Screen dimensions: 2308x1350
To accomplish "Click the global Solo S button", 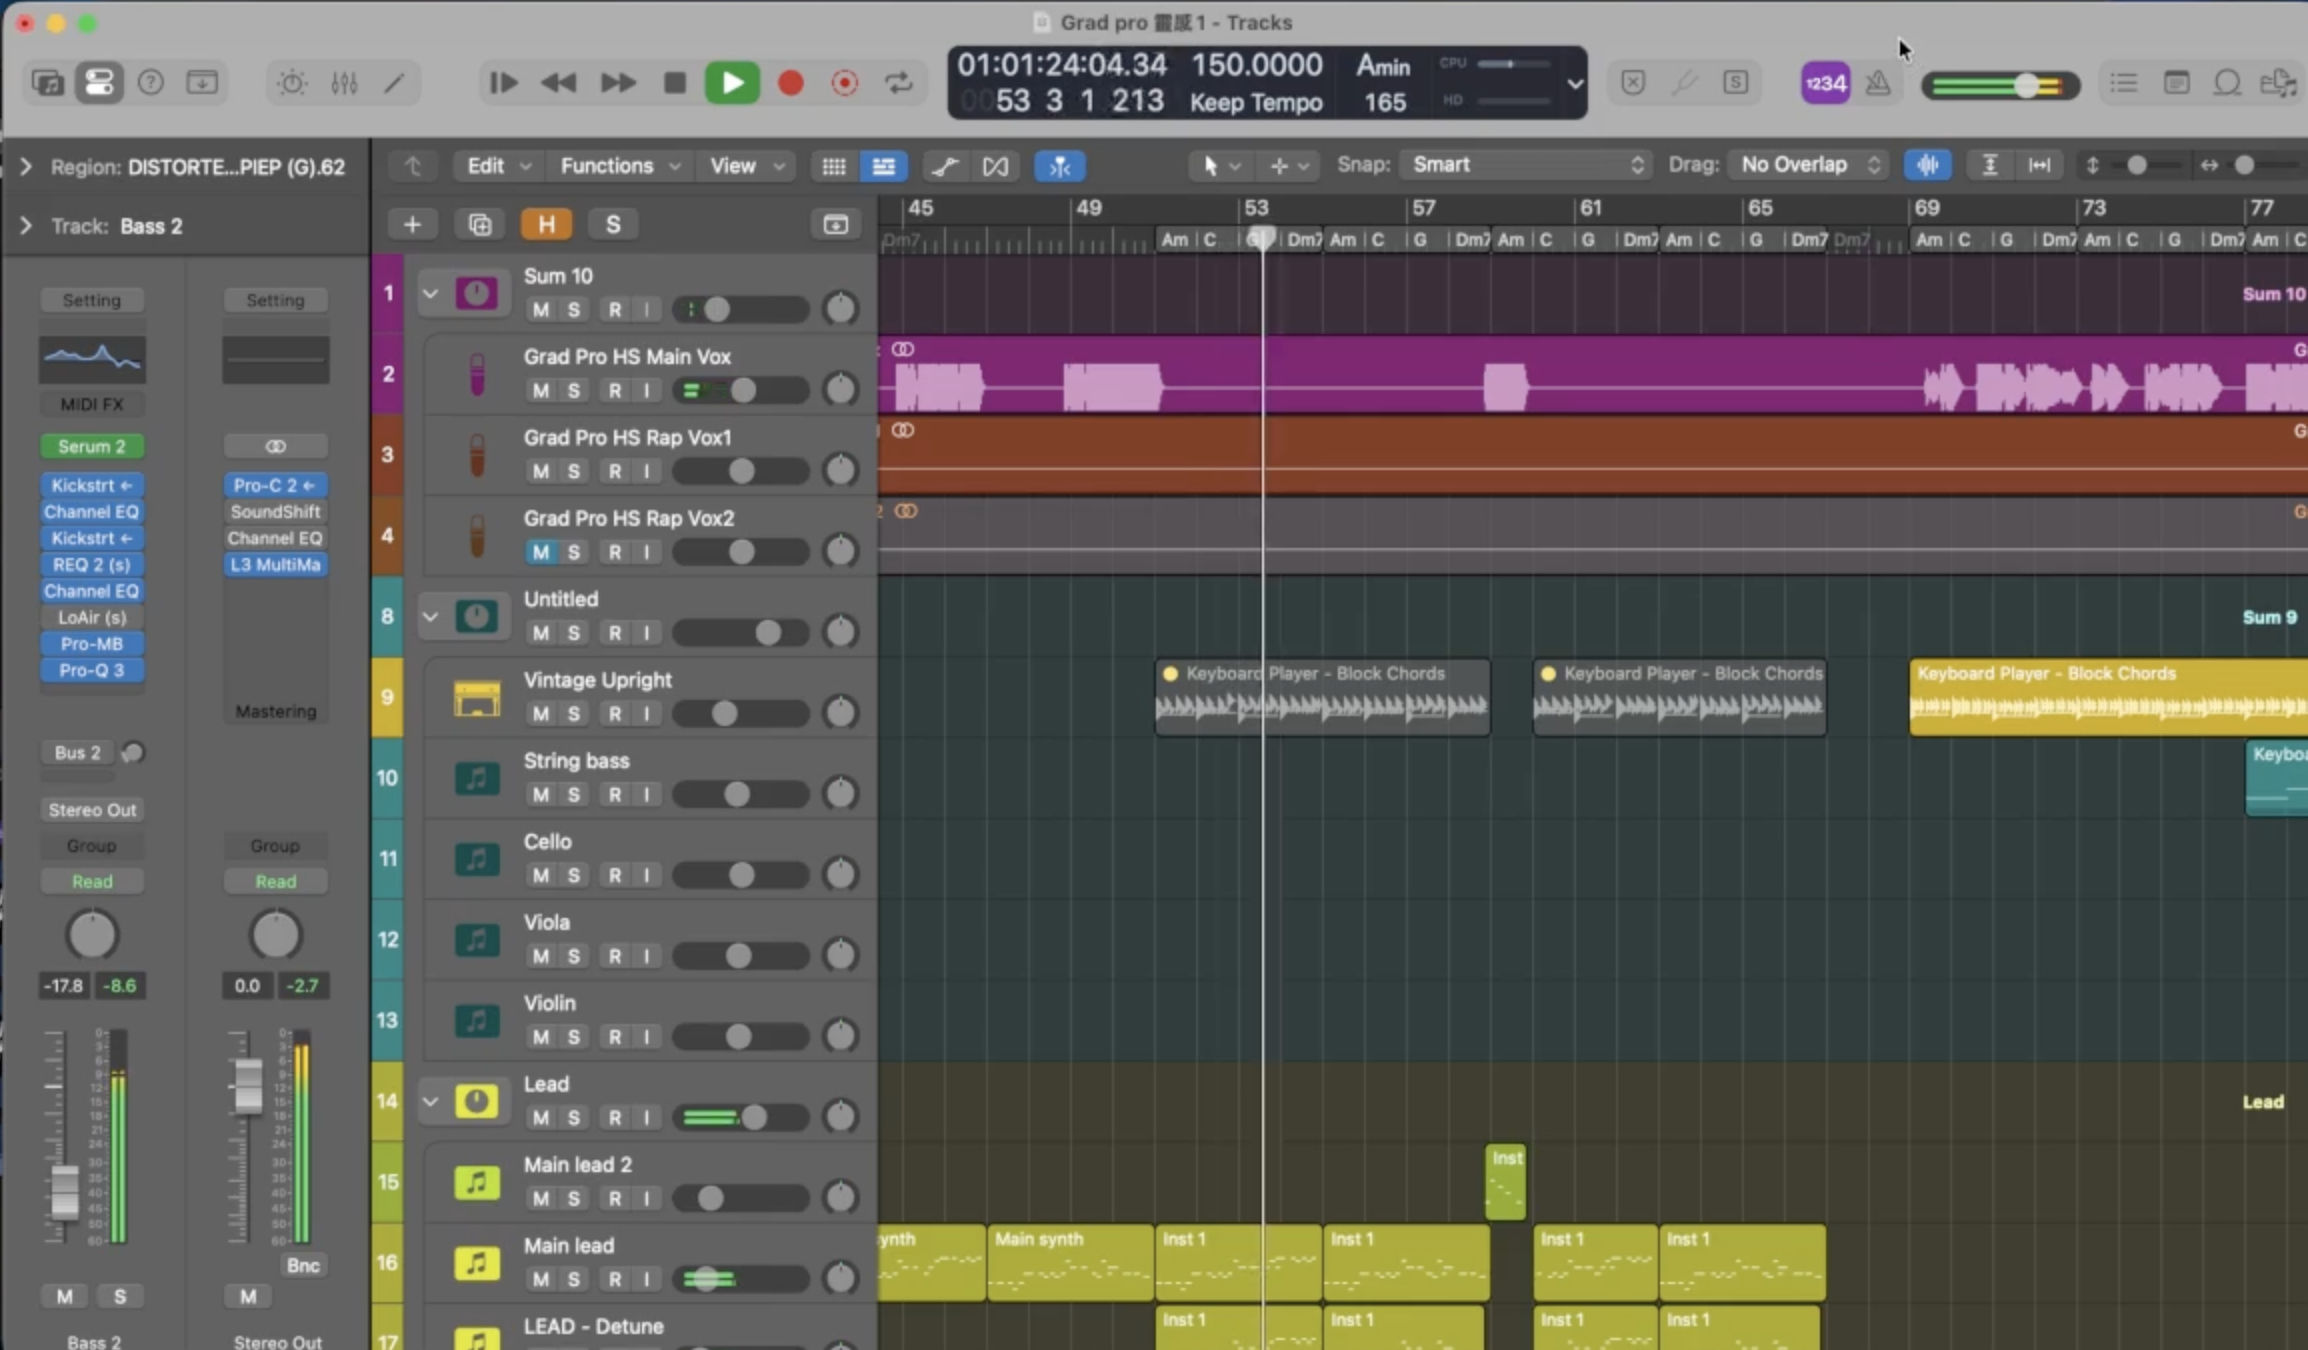I will [x=613, y=225].
